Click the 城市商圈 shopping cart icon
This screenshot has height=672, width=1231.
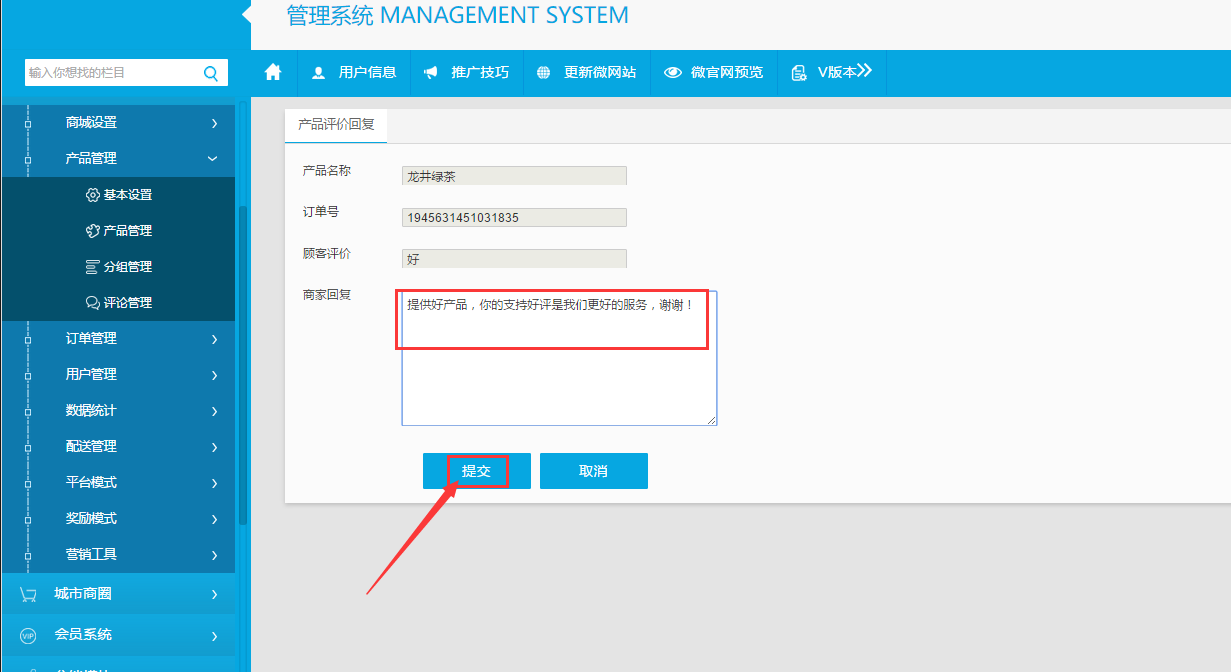(x=28, y=594)
